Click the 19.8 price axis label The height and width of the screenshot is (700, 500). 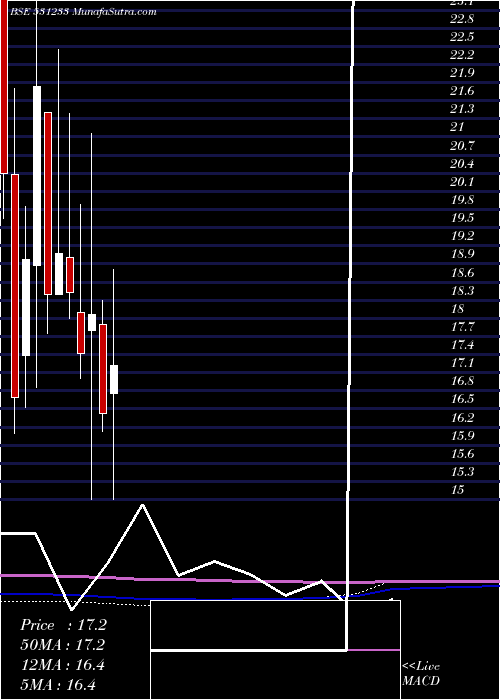pyautogui.click(x=462, y=200)
